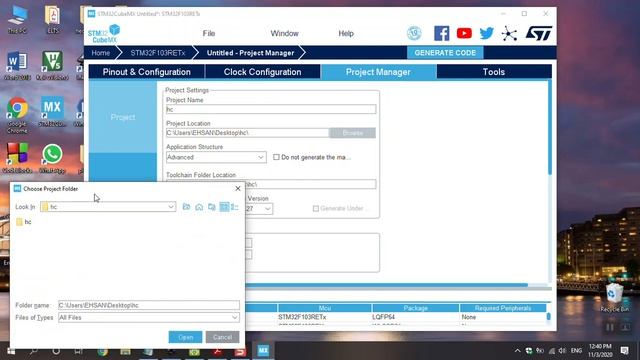640x360 pixels.
Task: Select the hc folder in file list
Action: (x=24, y=222)
